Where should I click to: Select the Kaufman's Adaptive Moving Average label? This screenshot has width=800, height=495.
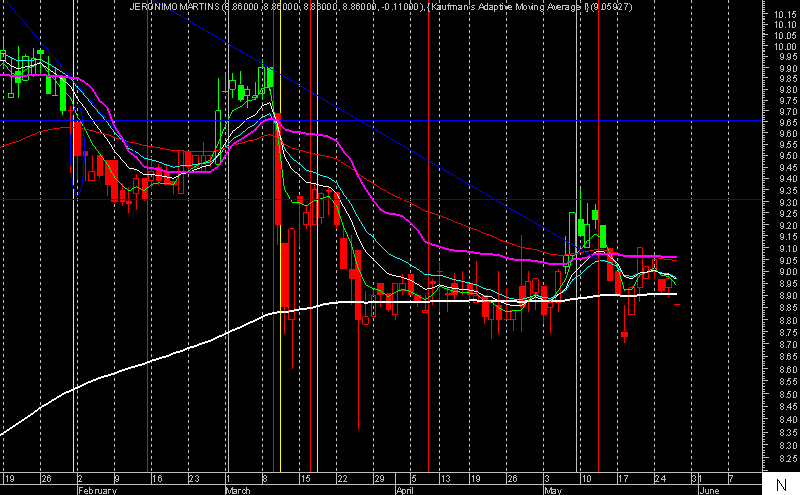[508, 7]
